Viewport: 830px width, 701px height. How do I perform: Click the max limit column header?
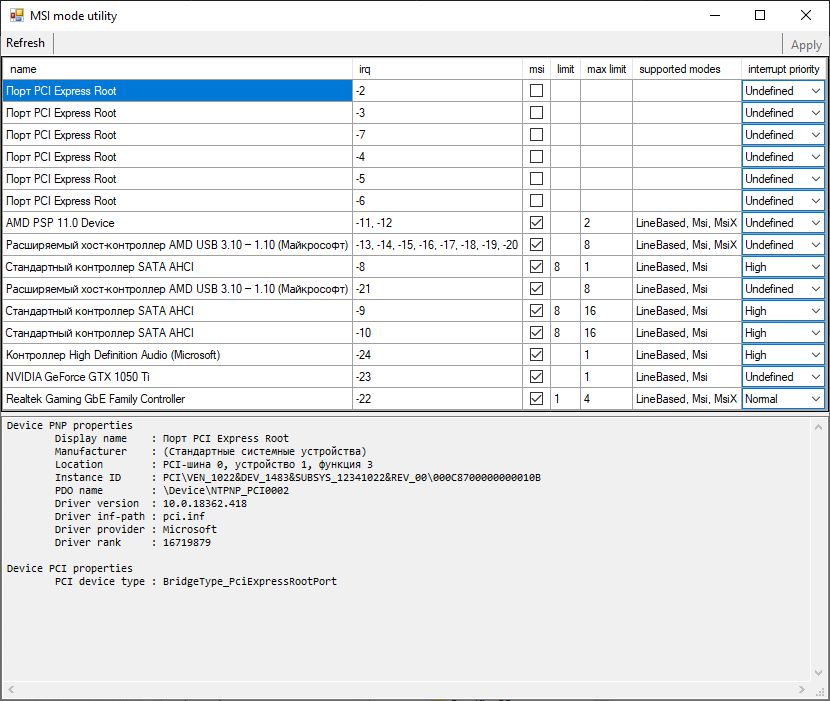607,69
